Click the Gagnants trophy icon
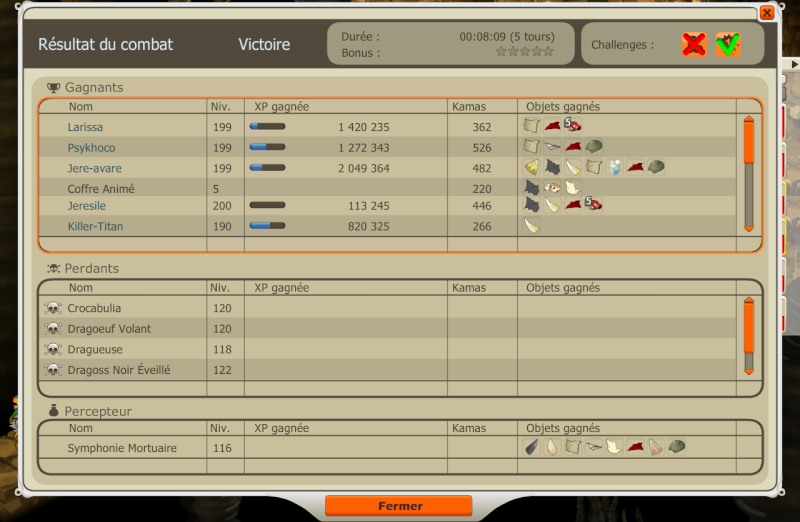800x522 pixels. tap(53, 87)
